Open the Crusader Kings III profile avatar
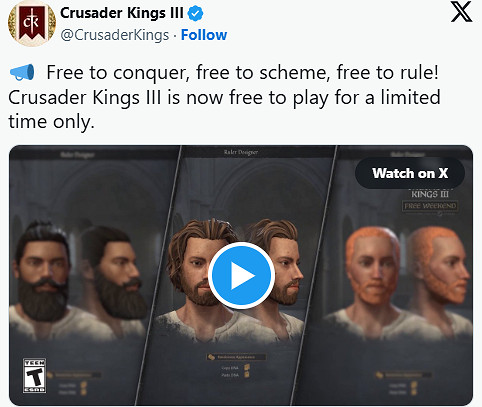 coord(32,23)
